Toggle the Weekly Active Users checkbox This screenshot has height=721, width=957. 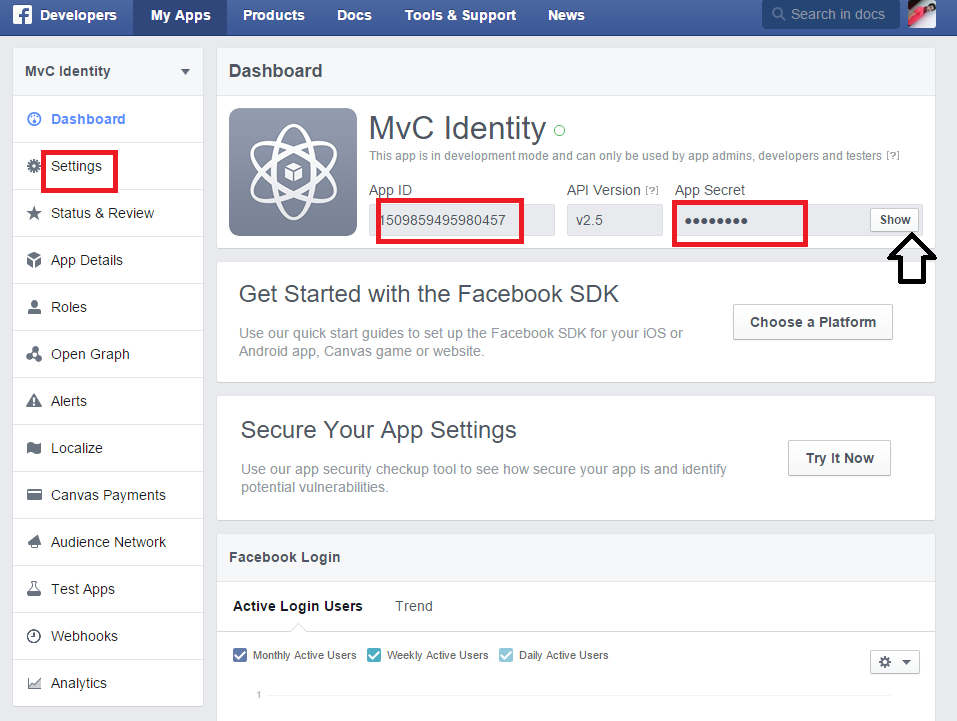(x=374, y=655)
